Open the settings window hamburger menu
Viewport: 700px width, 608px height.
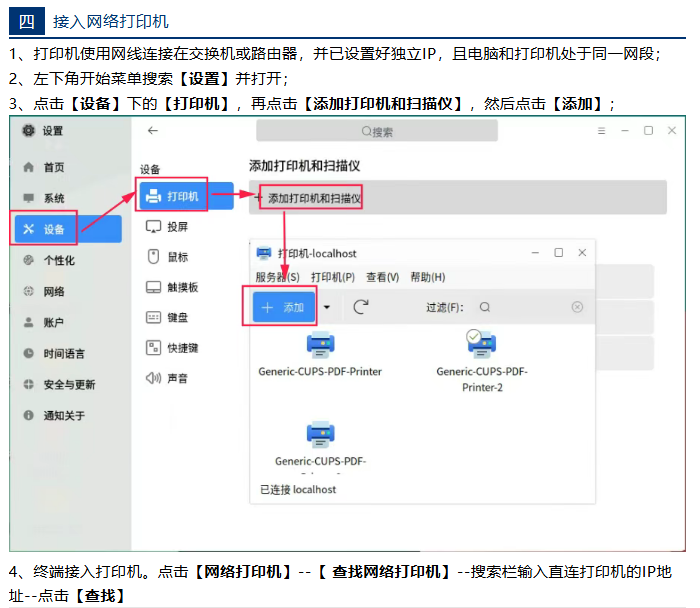point(600,131)
